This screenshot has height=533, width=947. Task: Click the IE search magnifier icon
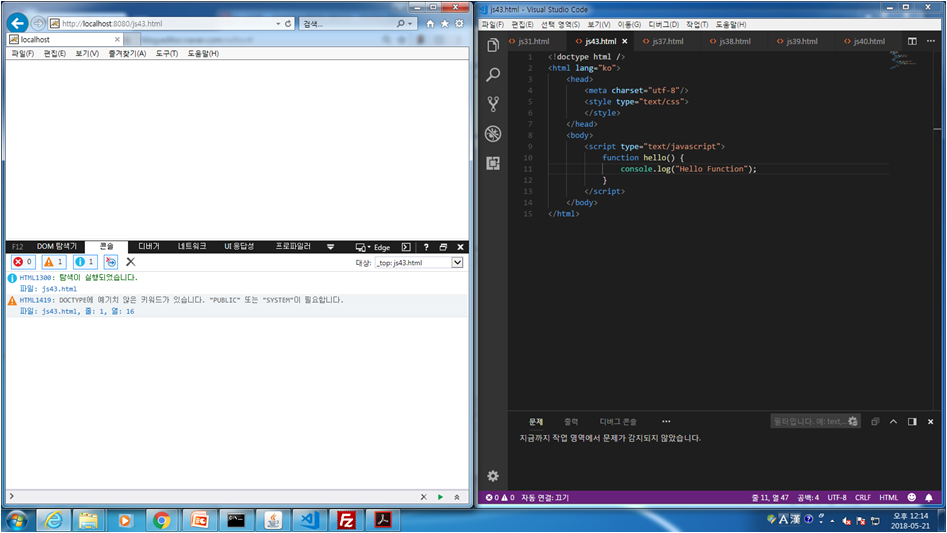[x=400, y=24]
